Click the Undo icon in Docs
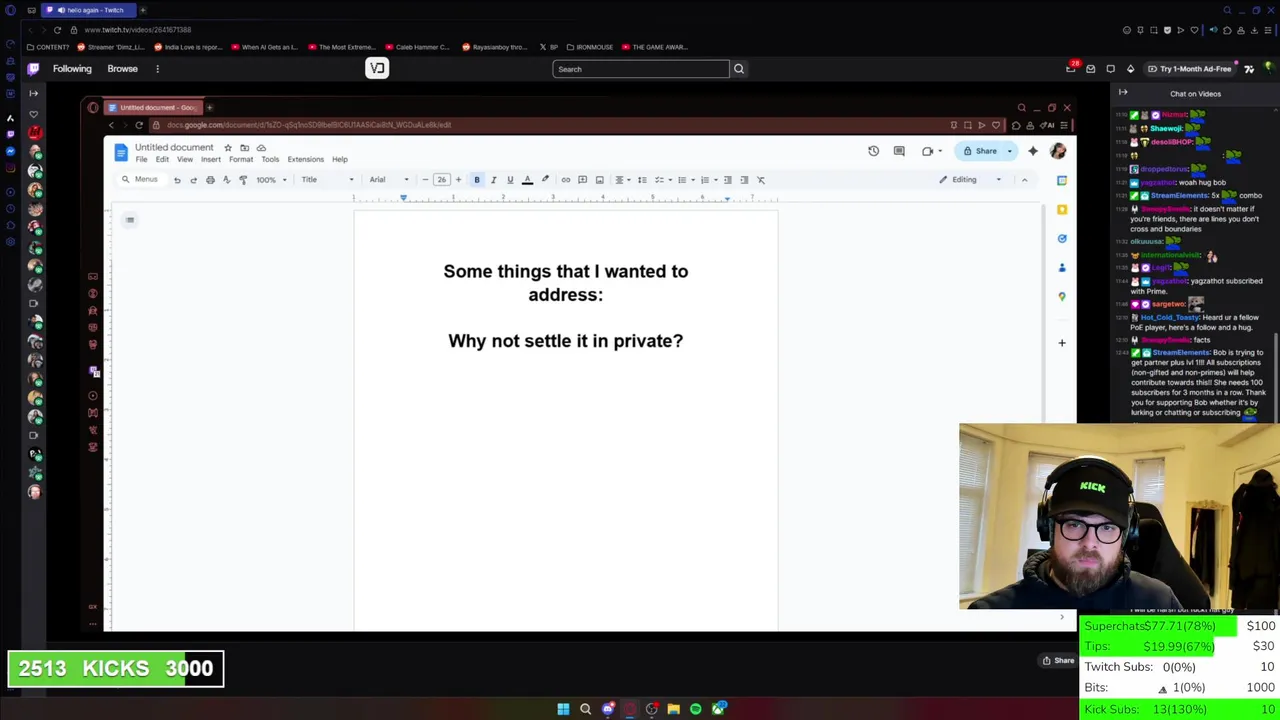The image size is (1280, 720). coord(177,180)
